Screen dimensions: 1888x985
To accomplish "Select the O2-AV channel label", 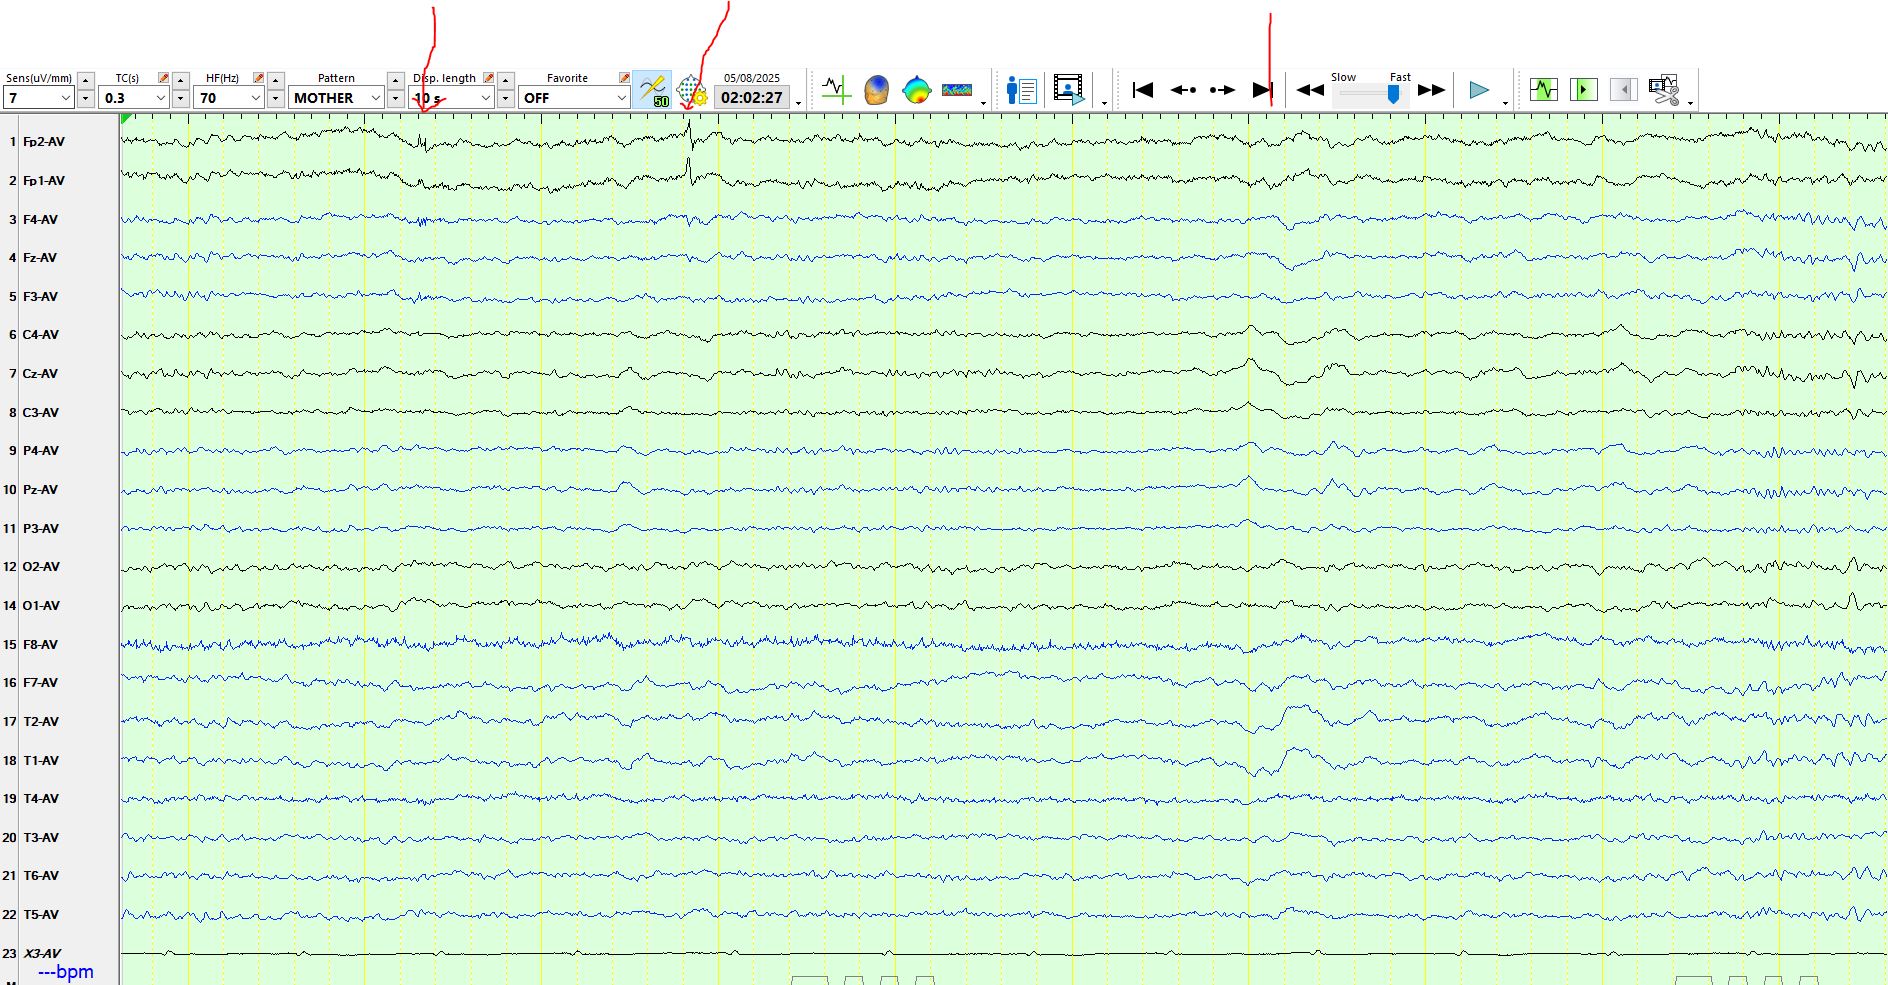I will pyautogui.click(x=41, y=567).
